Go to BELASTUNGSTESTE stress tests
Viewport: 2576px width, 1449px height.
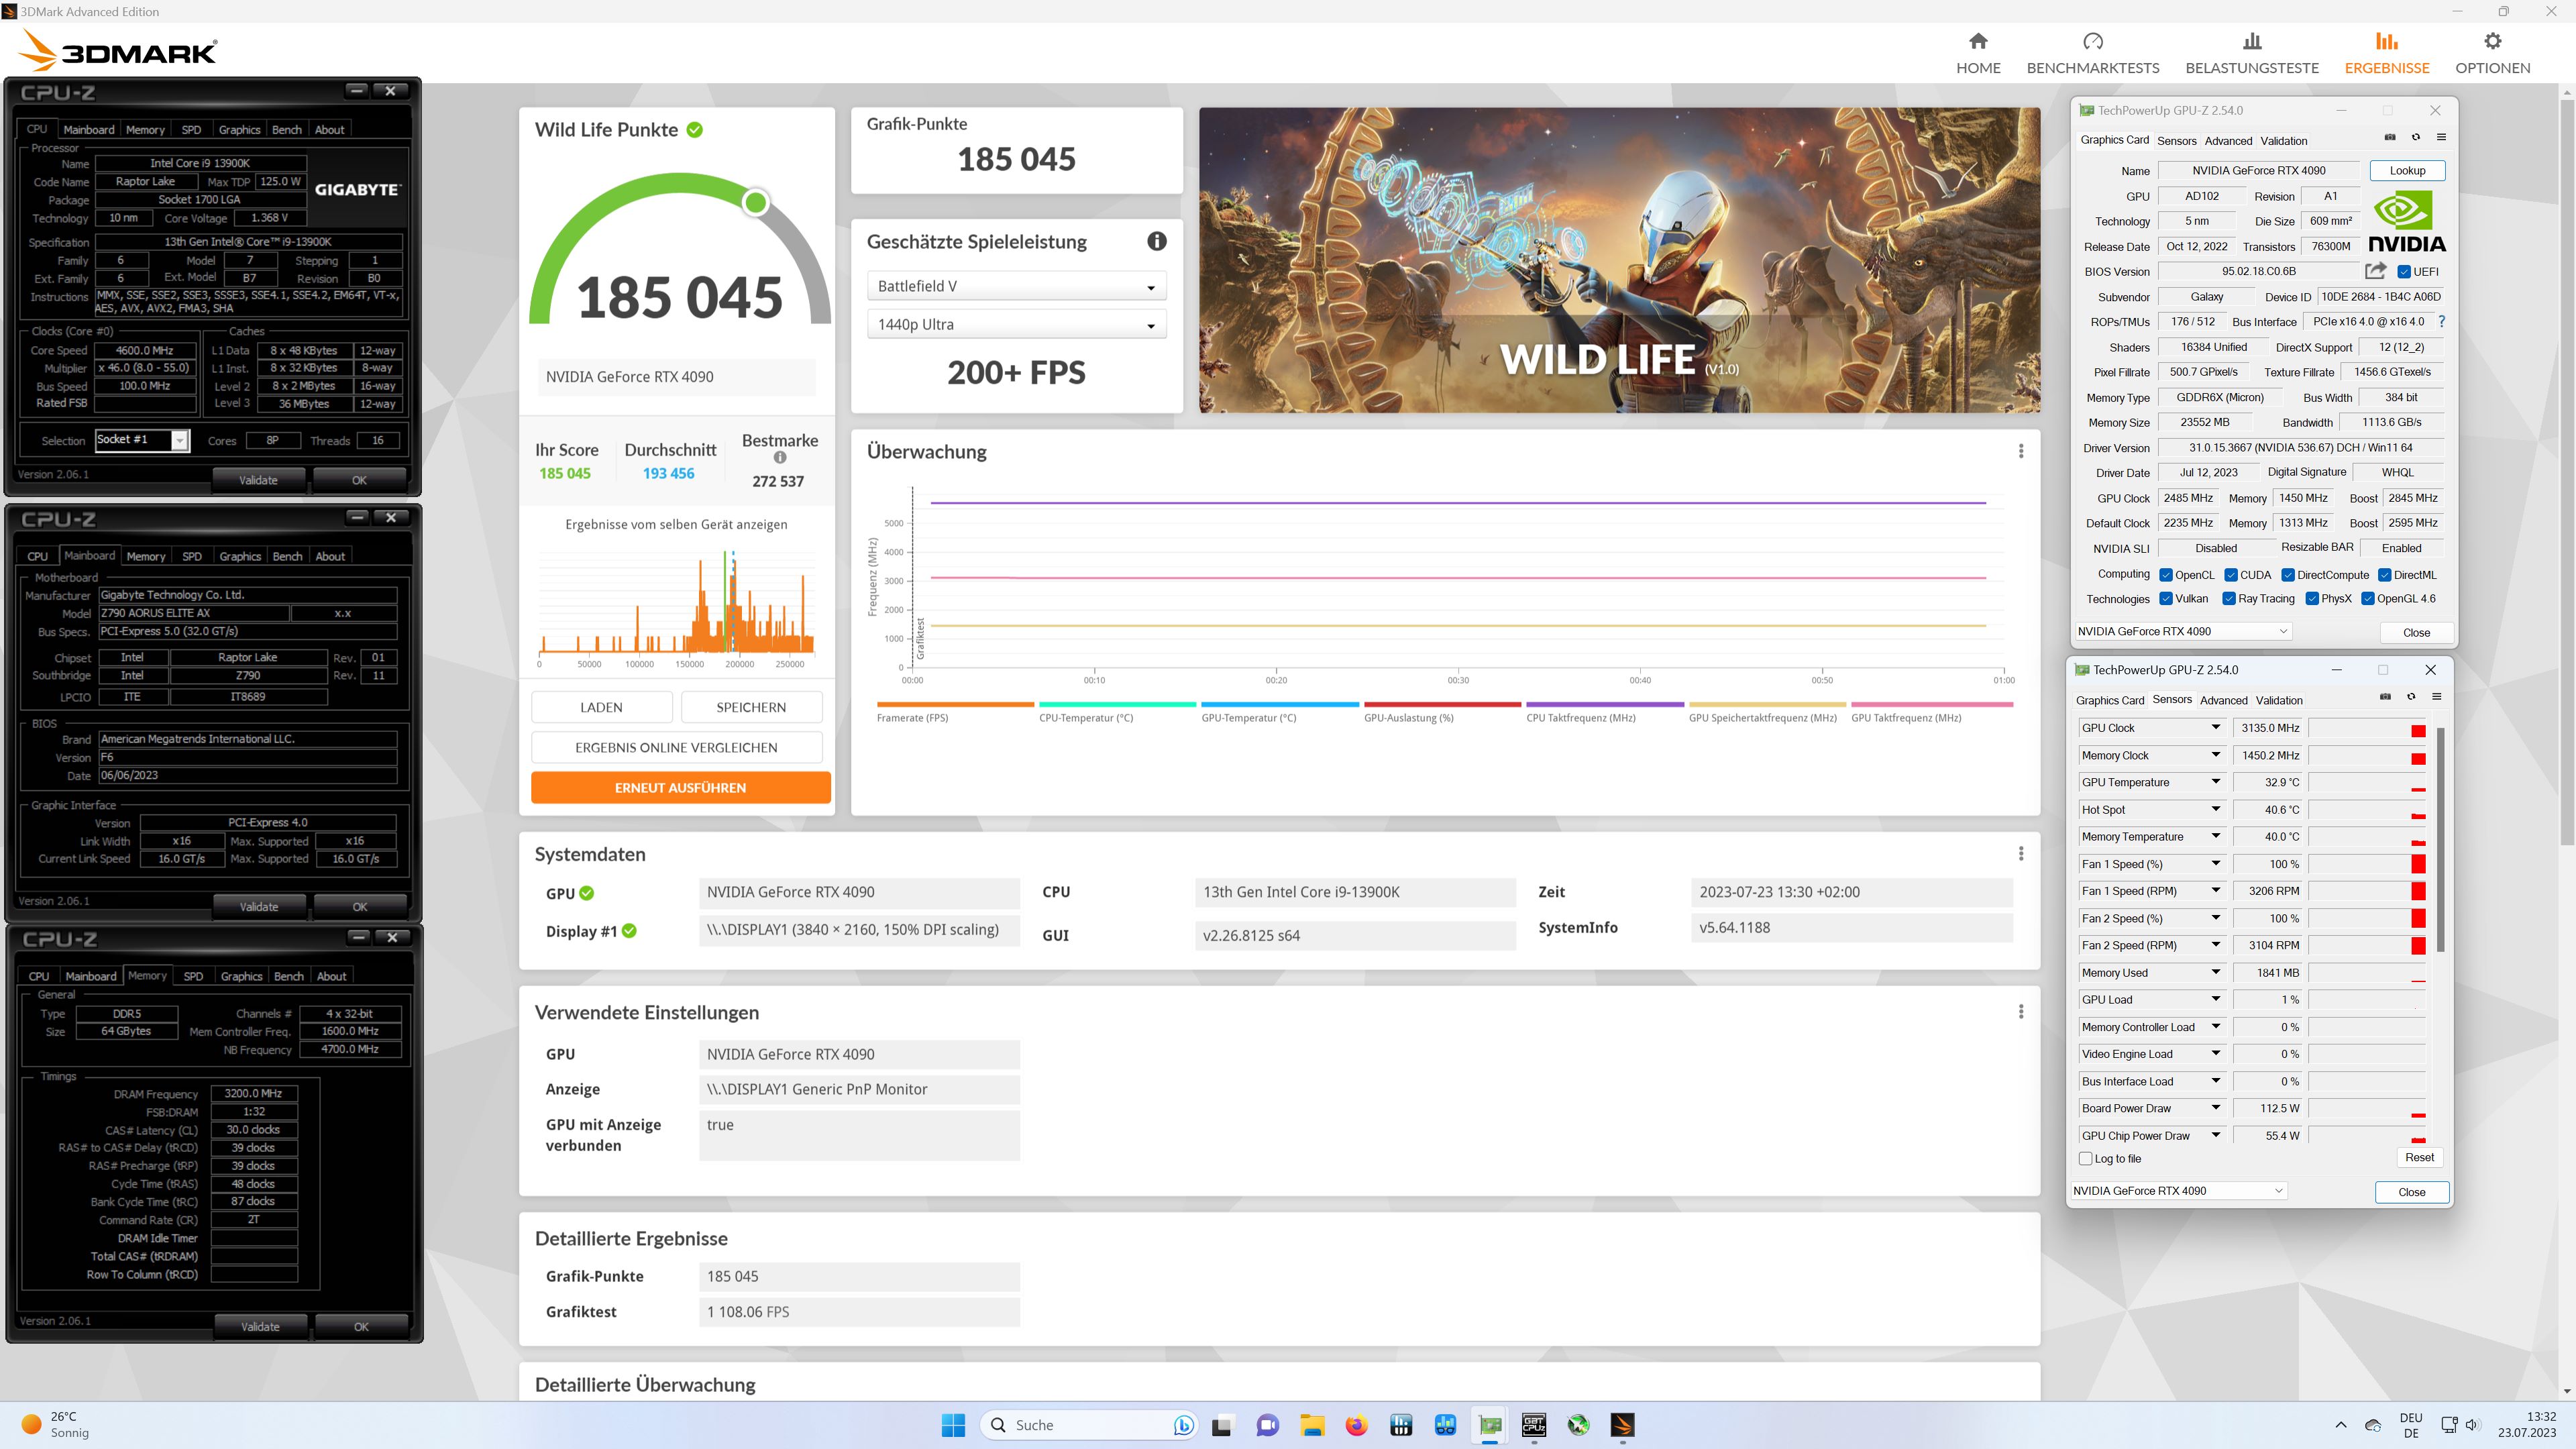[2252, 53]
